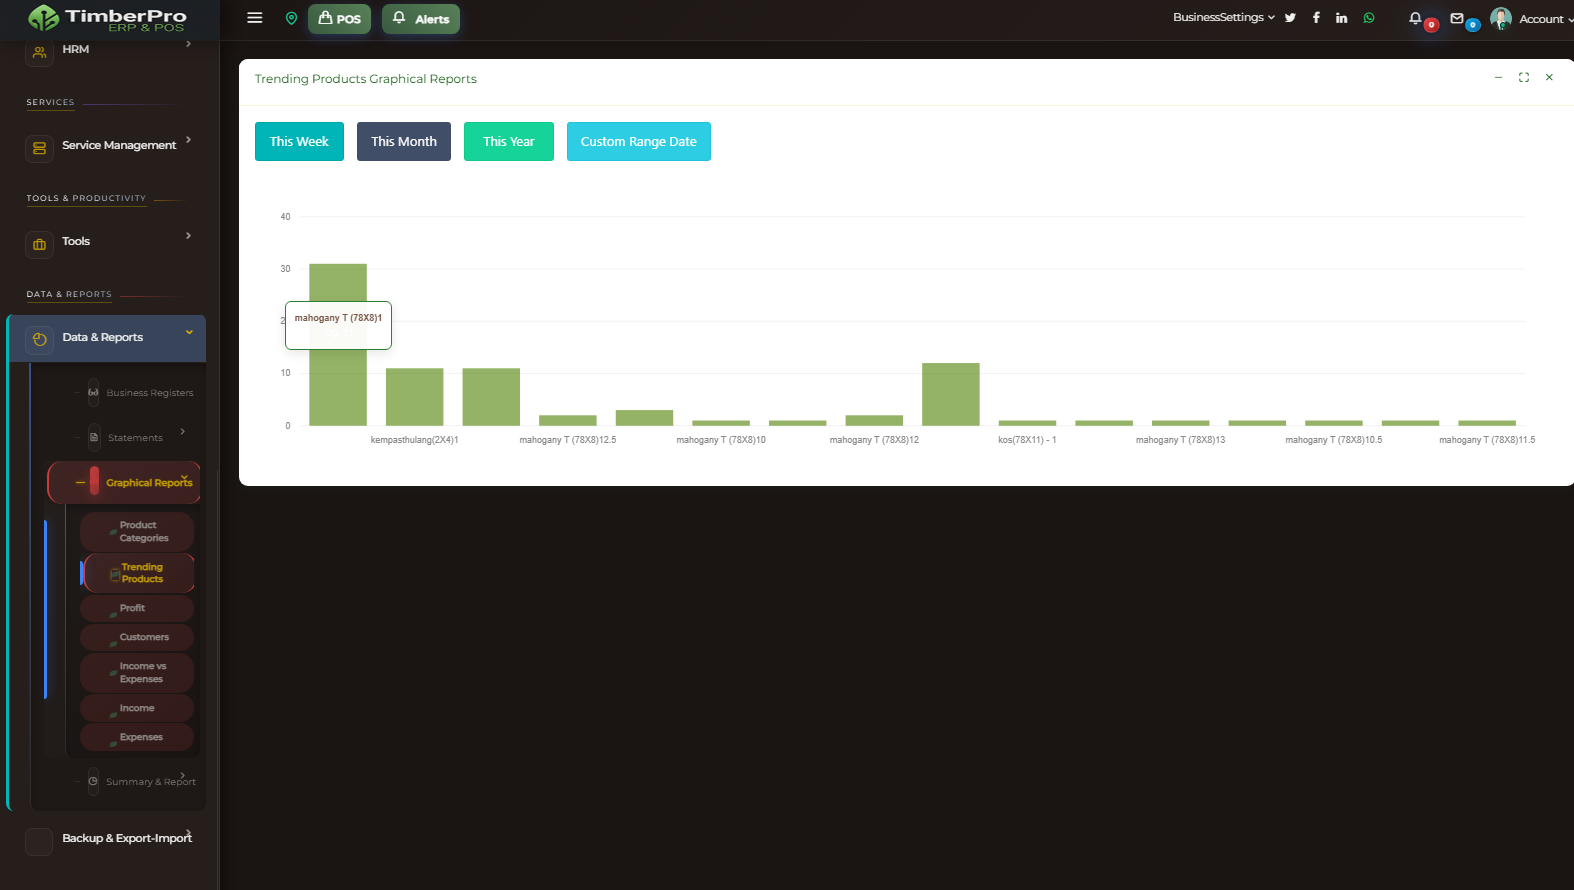Collapse the Graphical Reports group

(124, 483)
